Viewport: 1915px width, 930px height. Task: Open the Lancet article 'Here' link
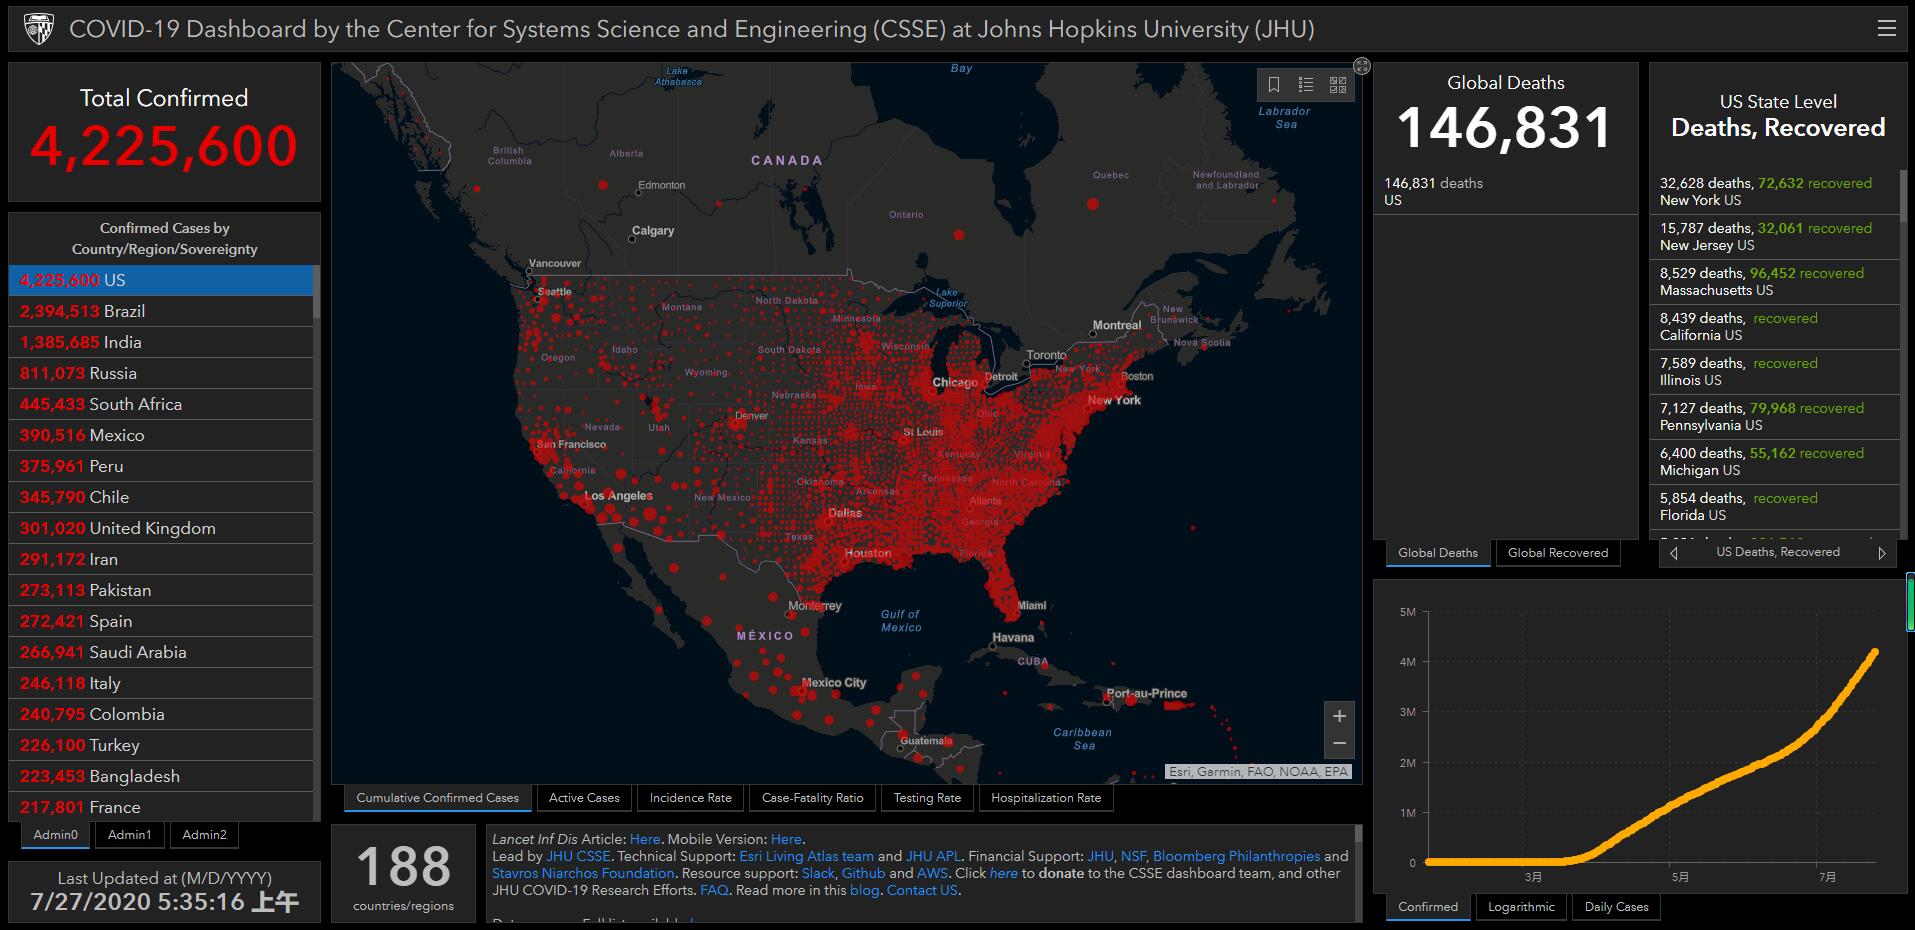(645, 839)
